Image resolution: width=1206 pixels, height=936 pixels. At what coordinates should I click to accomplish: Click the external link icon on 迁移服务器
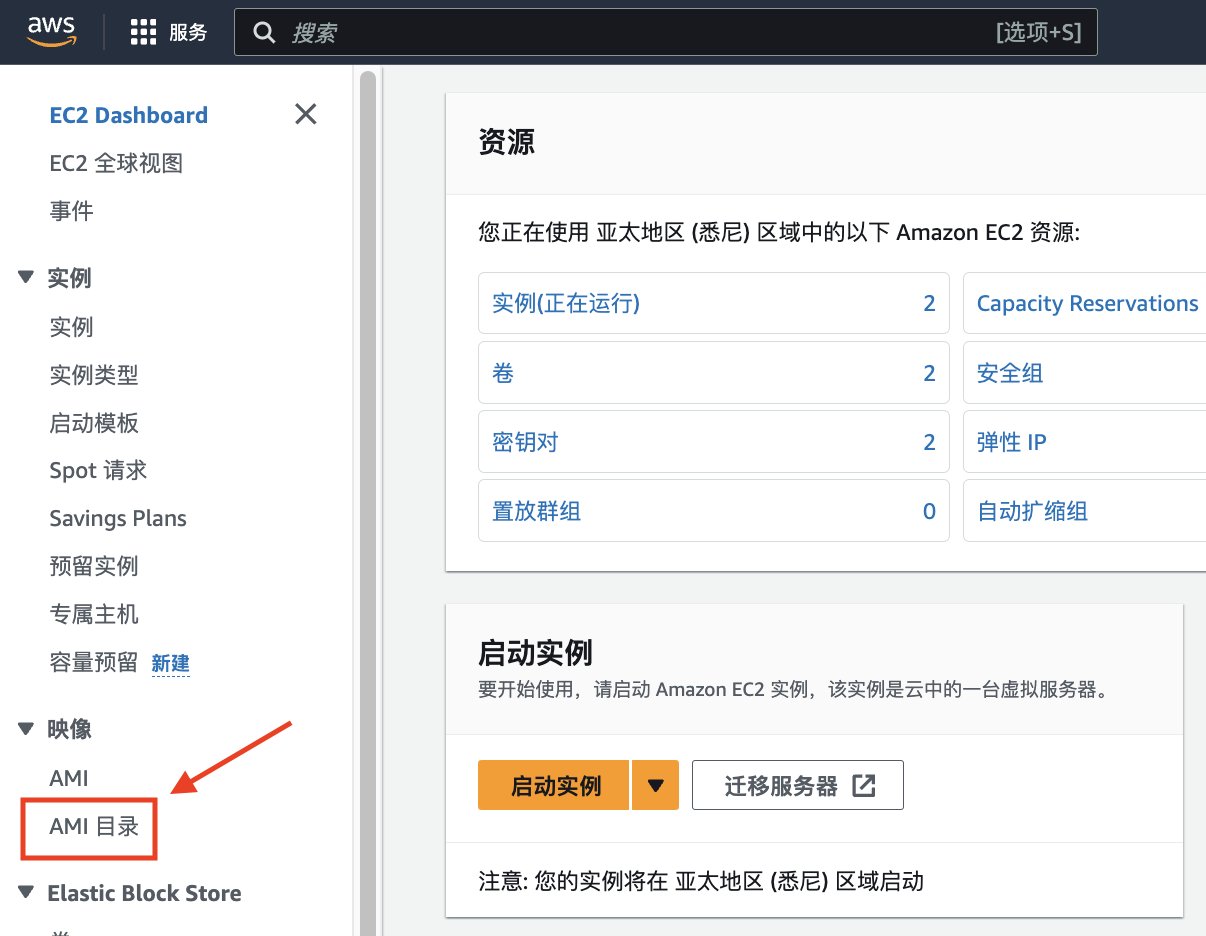tap(863, 786)
